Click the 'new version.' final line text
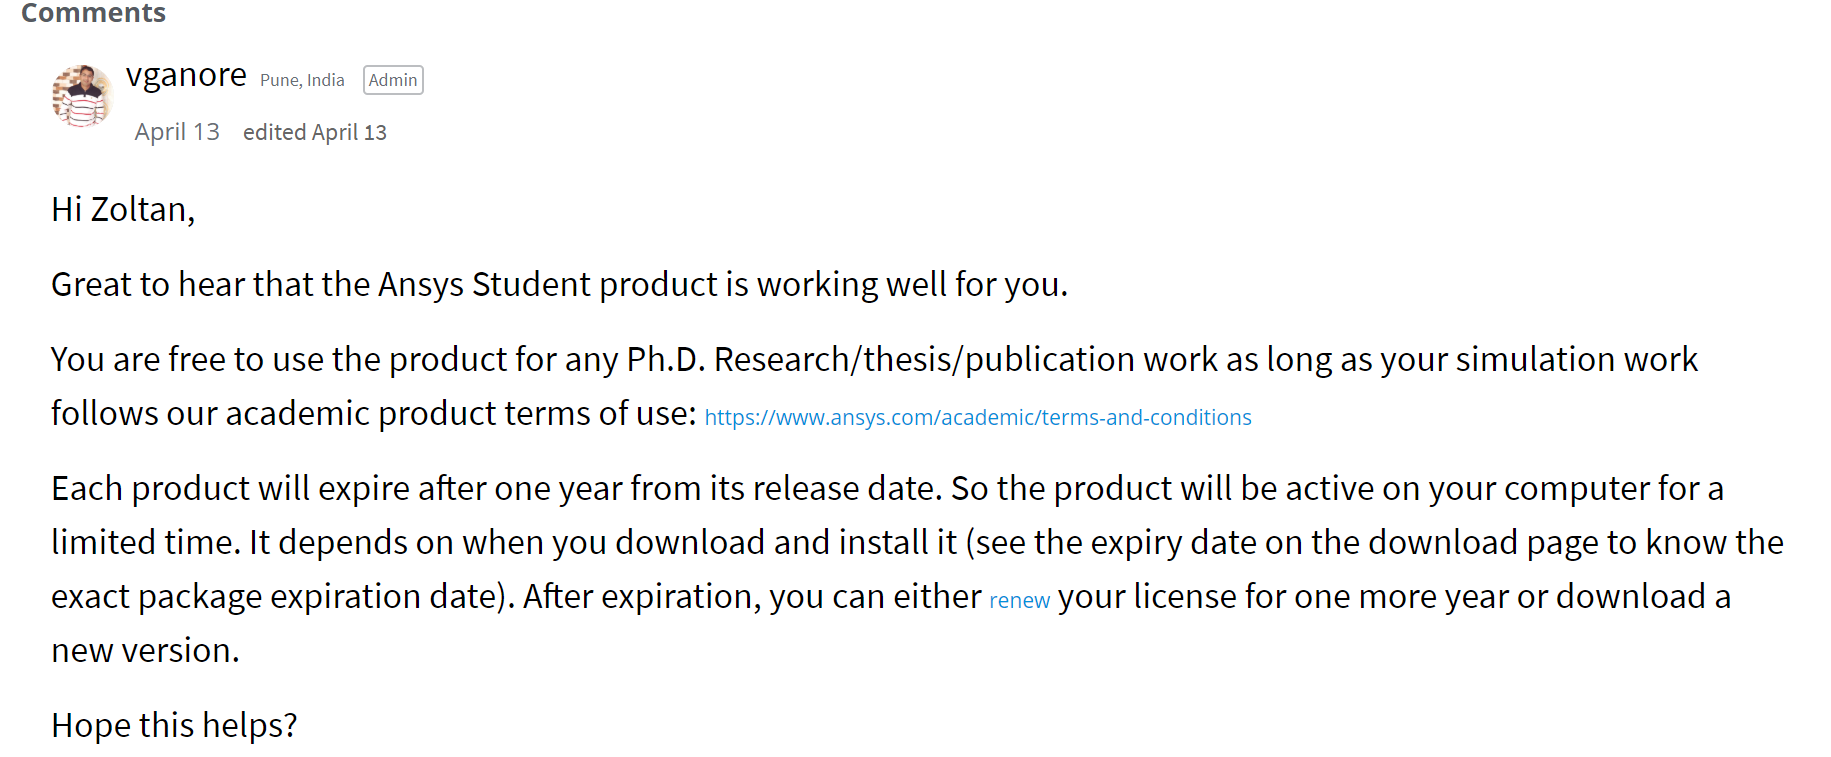This screenshot has width=1831, height=757. click(x=145, y=651)
